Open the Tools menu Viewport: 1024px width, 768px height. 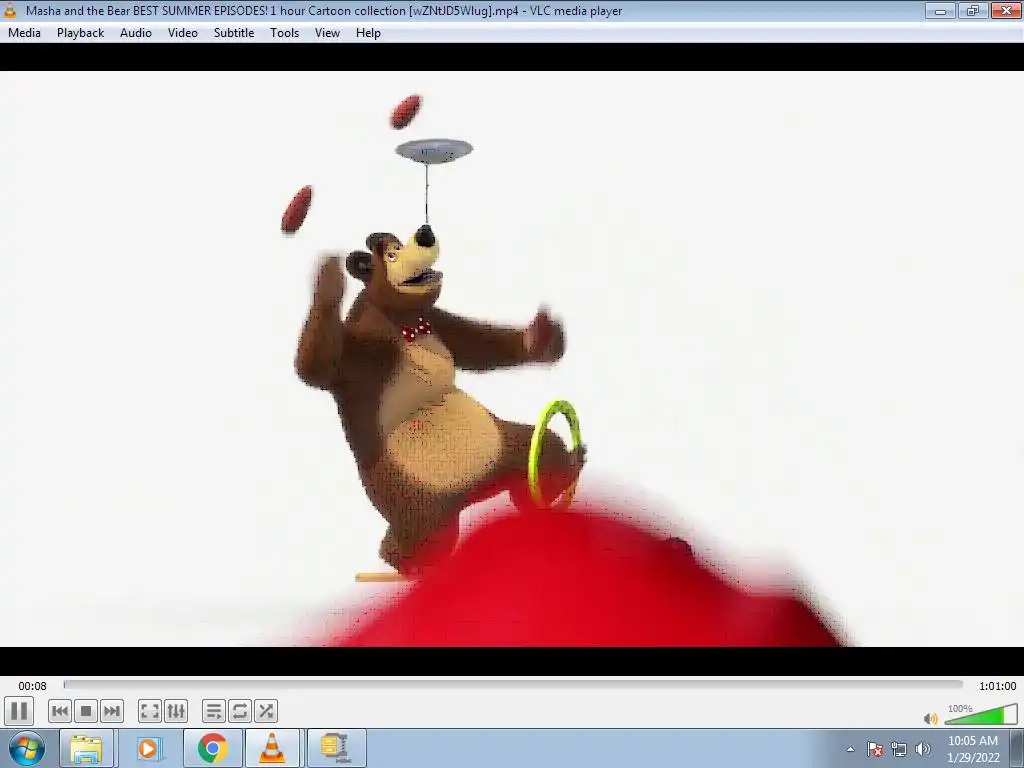(285, 33)
